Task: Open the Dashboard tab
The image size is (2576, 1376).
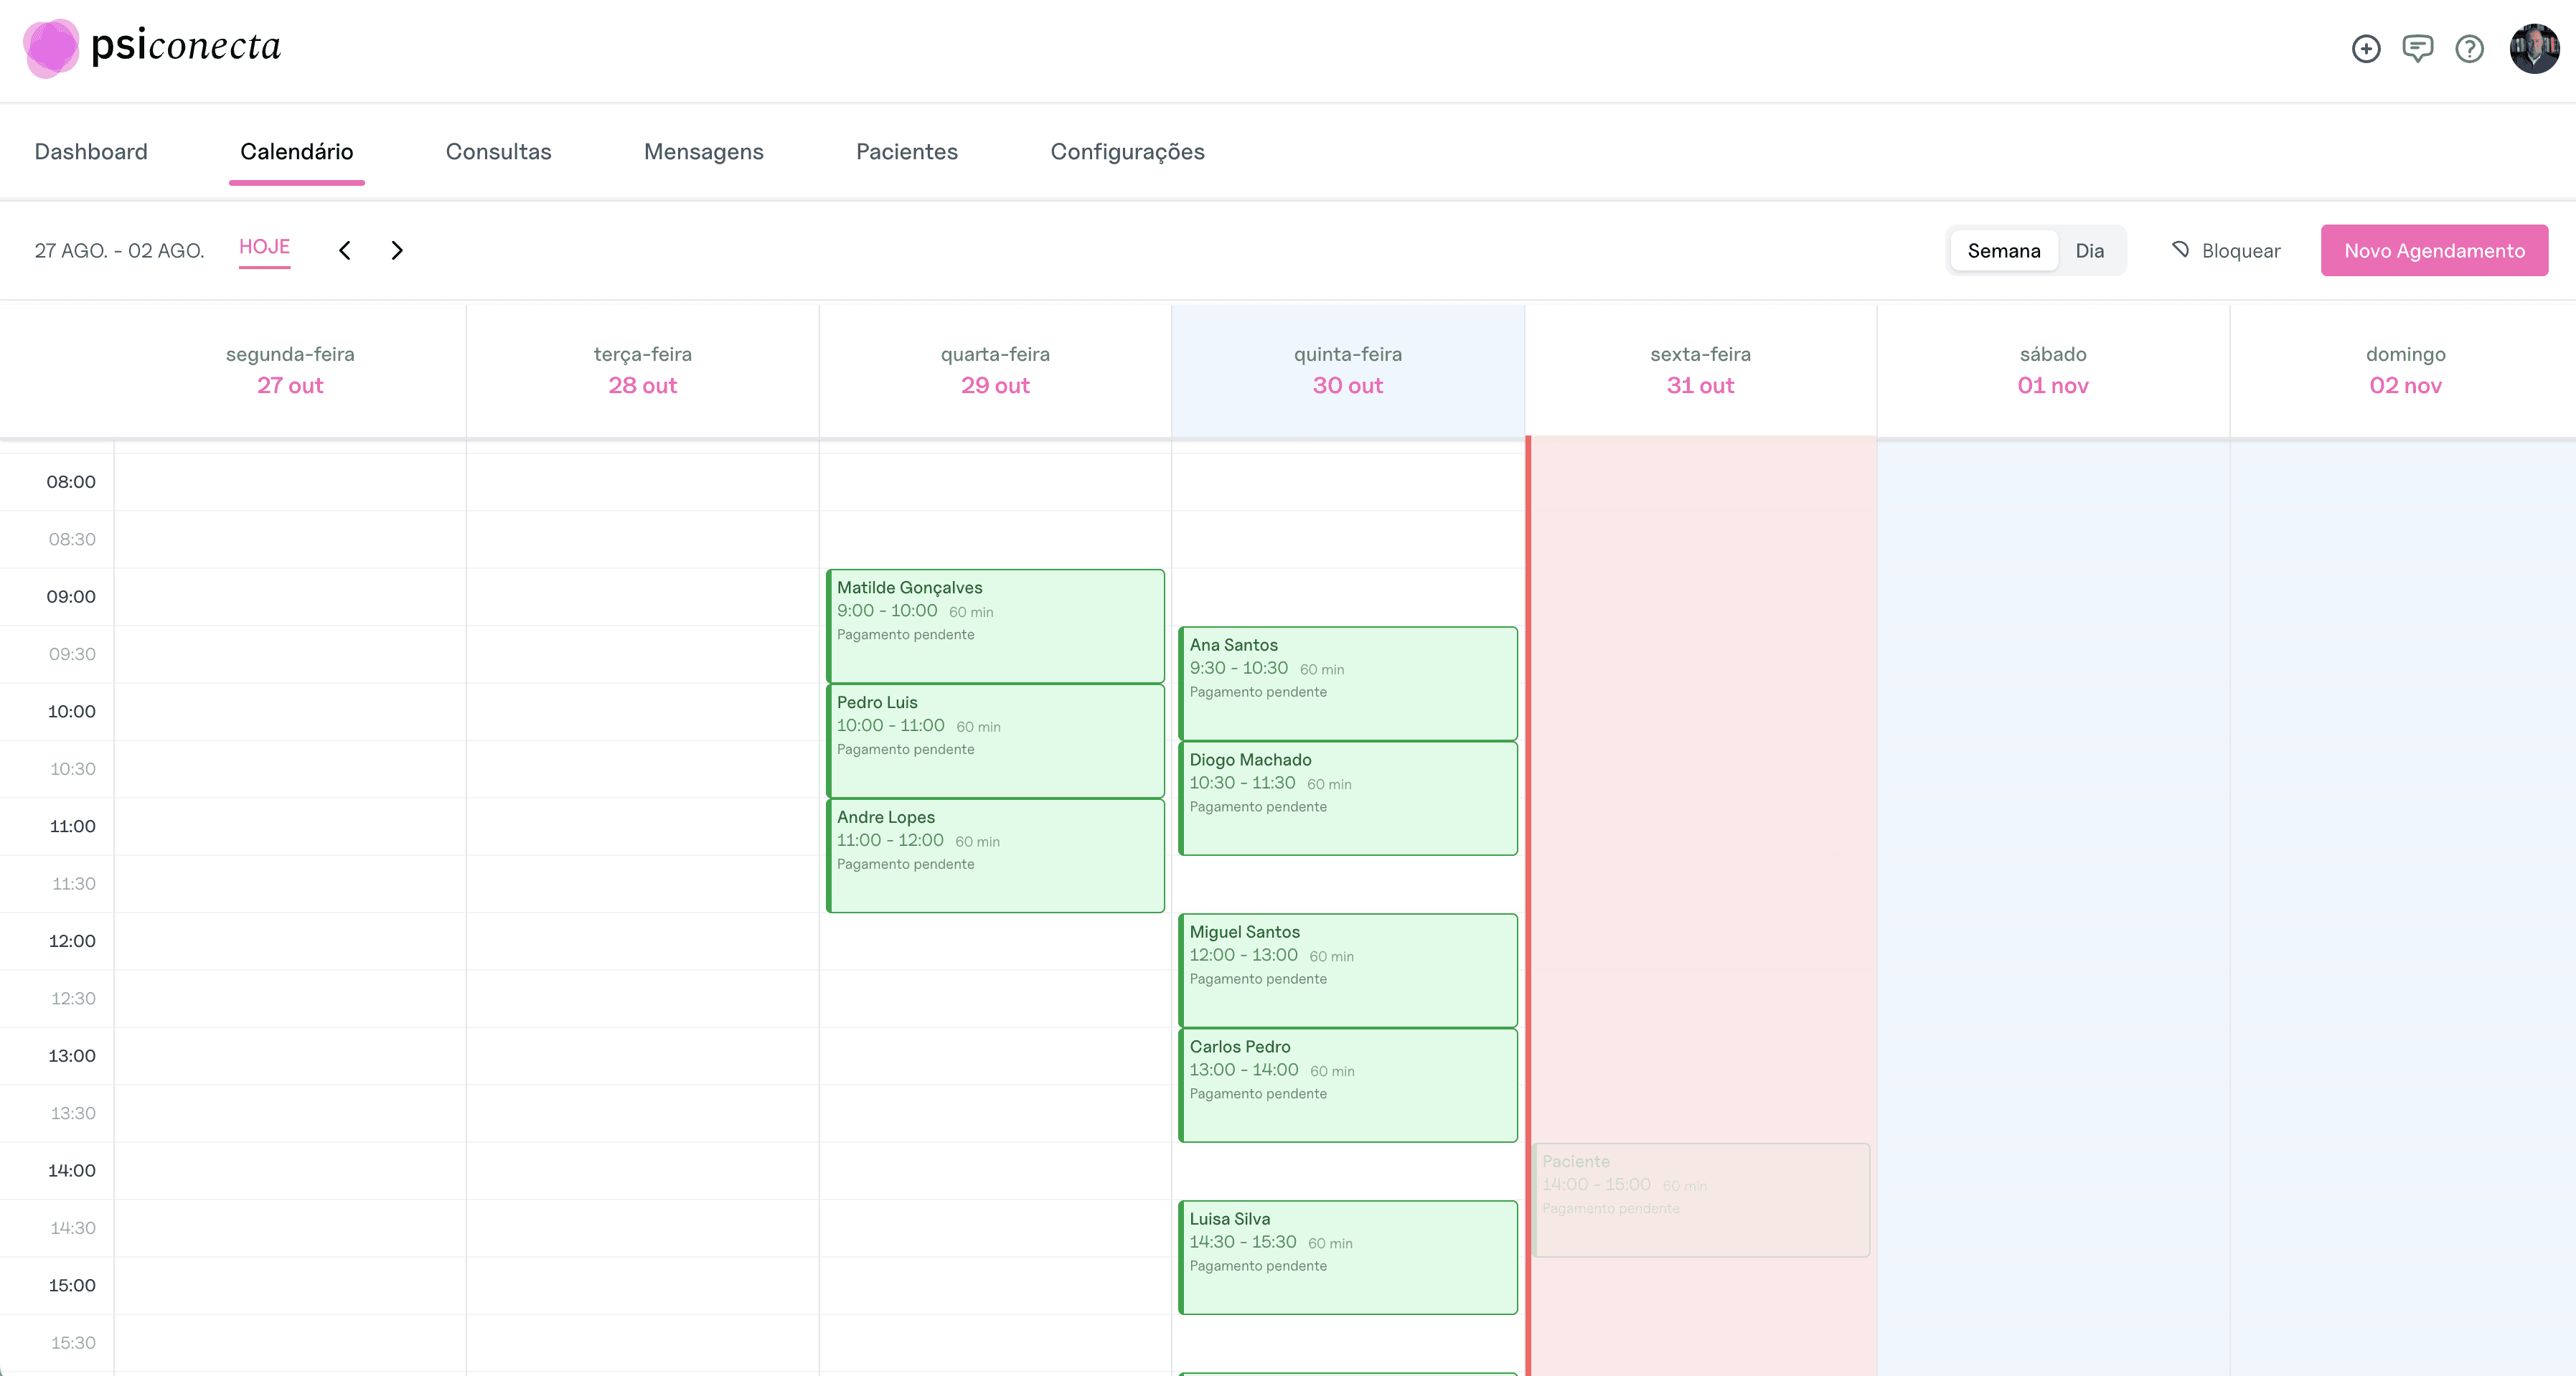Action: (90, 151)
